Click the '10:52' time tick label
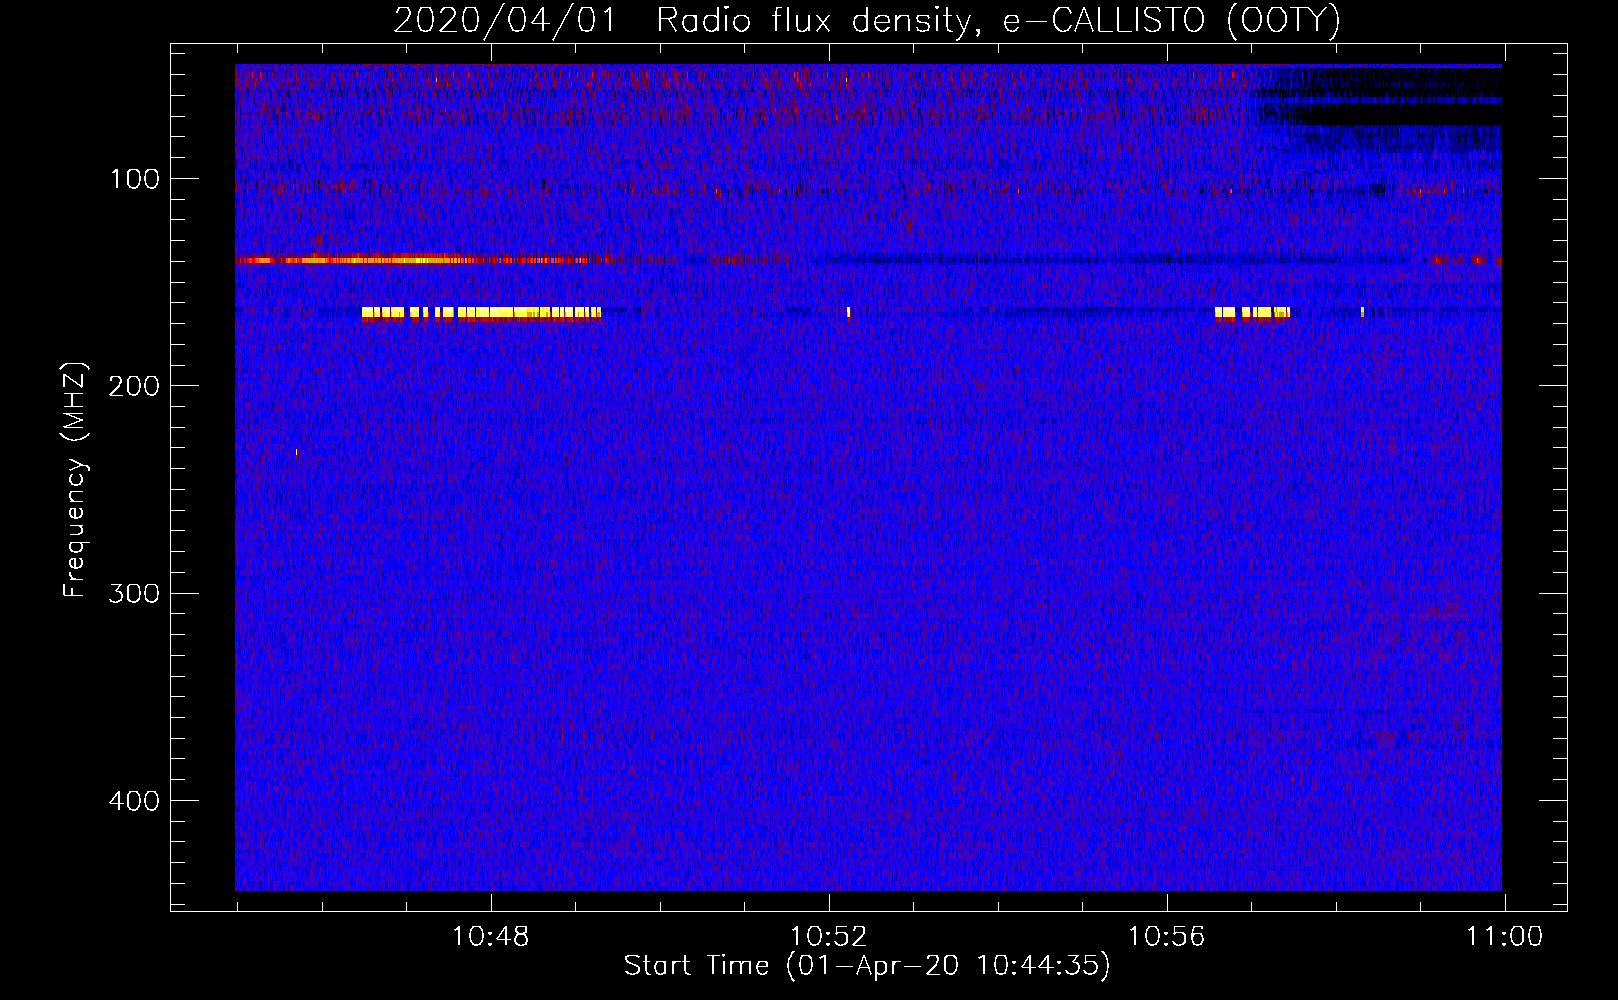This screenshot has width=1618, height=1000. tap(828, 937)
